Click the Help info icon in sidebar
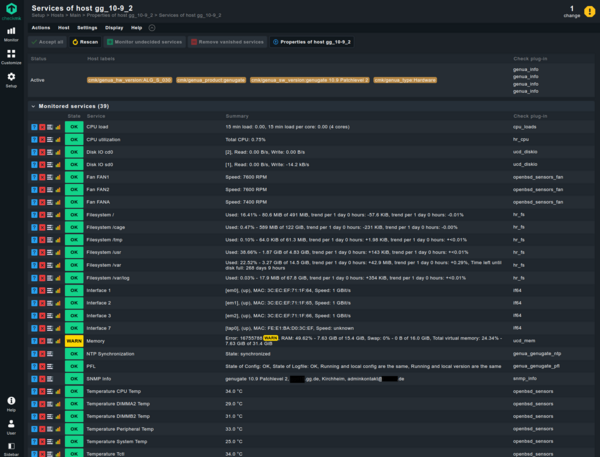 pyautogui.click(x=11, y=402)
